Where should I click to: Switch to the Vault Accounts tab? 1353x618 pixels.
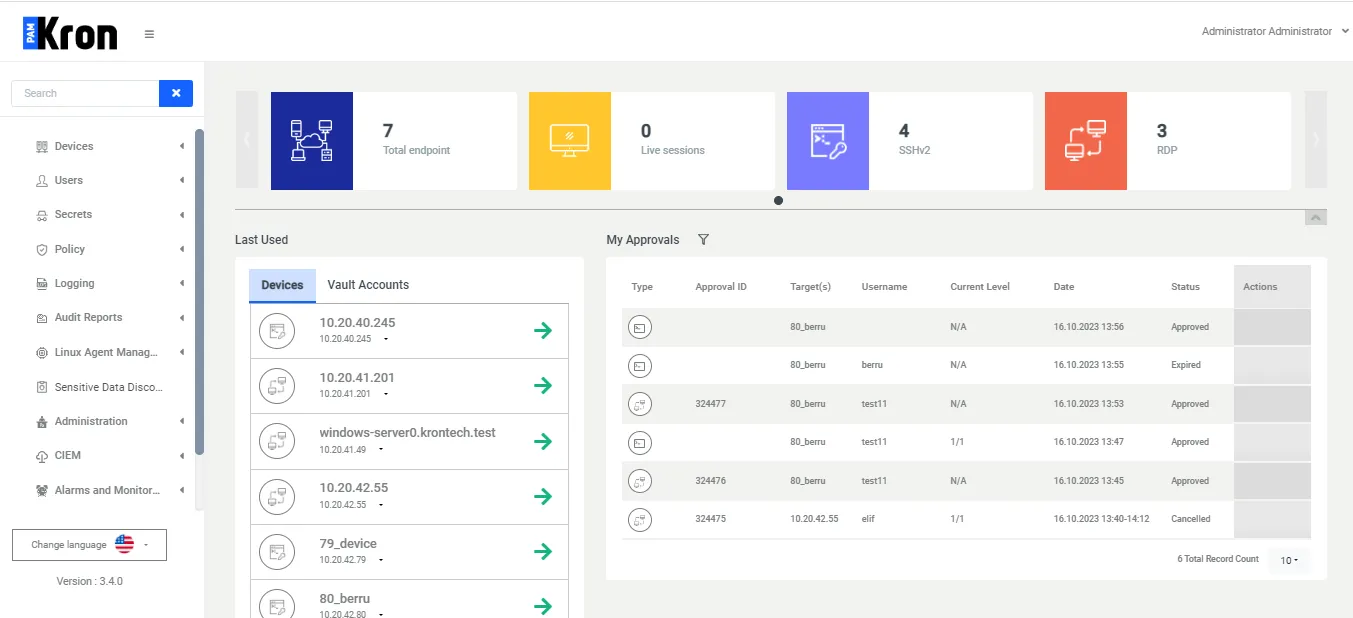pos(368,285)
